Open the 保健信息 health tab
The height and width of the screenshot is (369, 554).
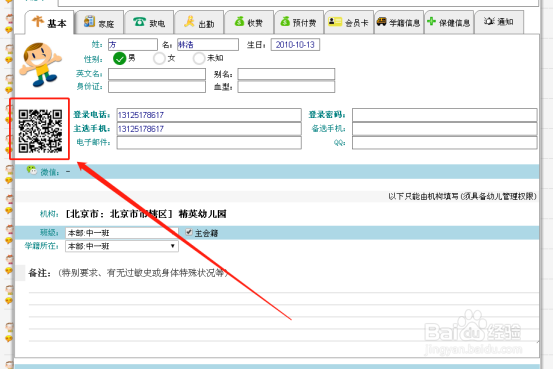[449, 23]
